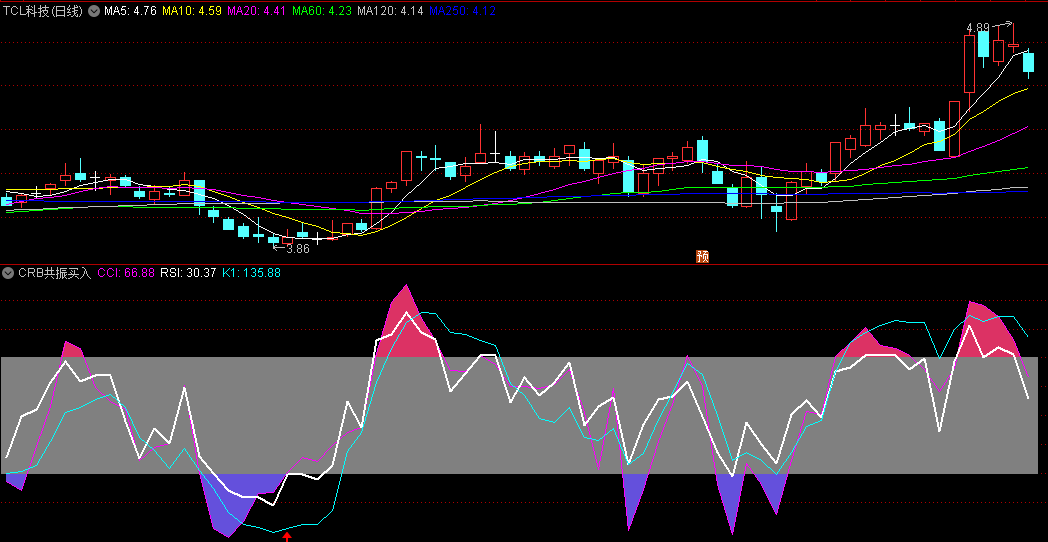
Task: Click the blue MA250: 4.12 label
Action: (462, 11)
